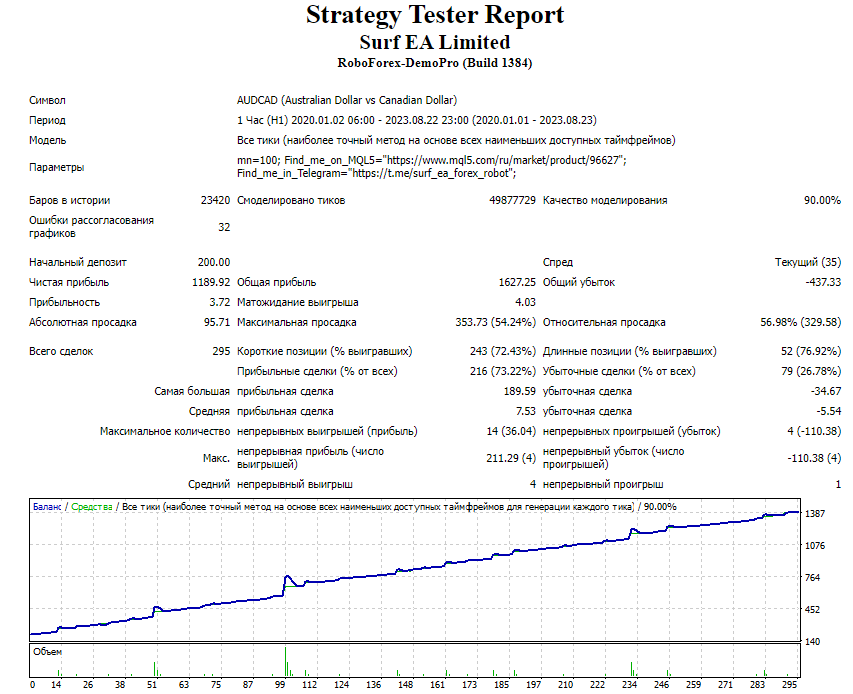
Task: Select x-axis tick label 99
Action: coord(280,685)
